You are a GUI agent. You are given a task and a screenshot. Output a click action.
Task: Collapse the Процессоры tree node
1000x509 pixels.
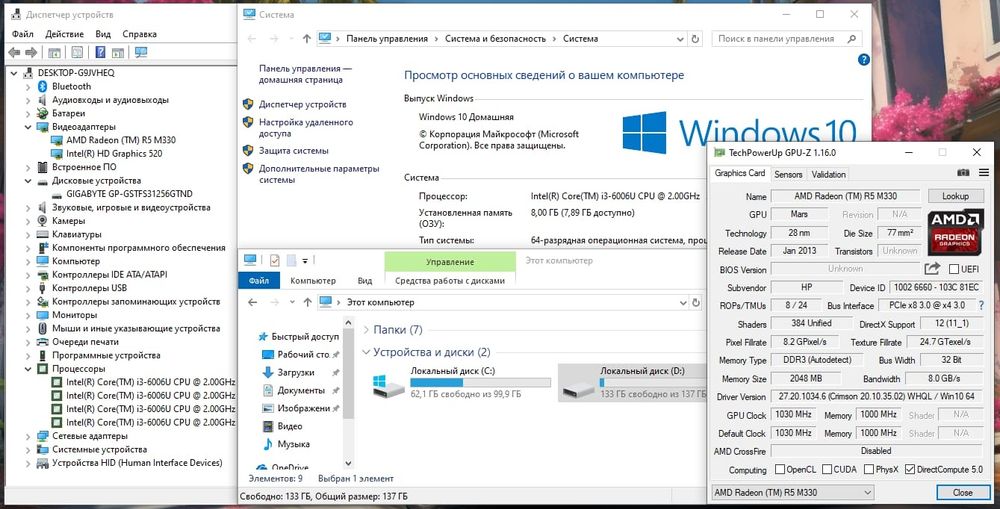[x=28, y=369]
